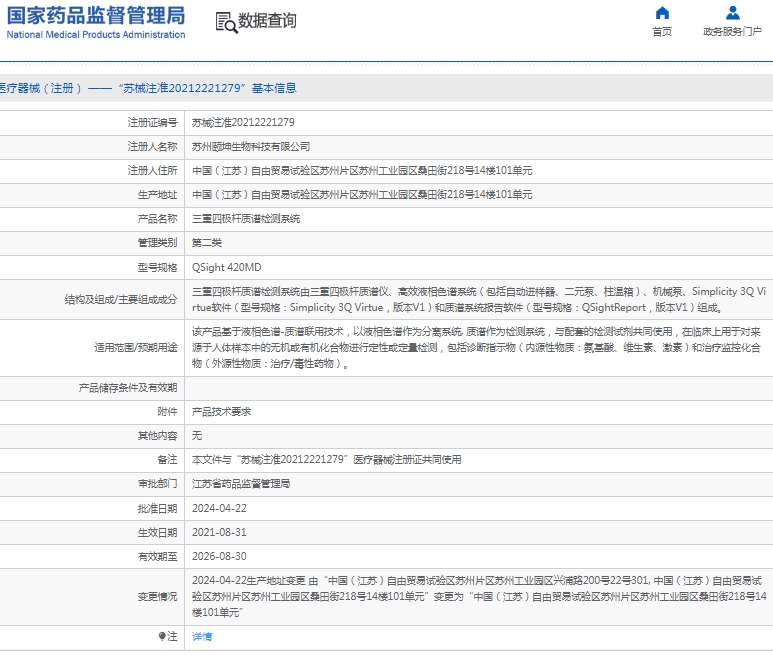Screen dimensions: 773x655
Task: Click the 批准日期 row label
Action: [x=157, y=508]
